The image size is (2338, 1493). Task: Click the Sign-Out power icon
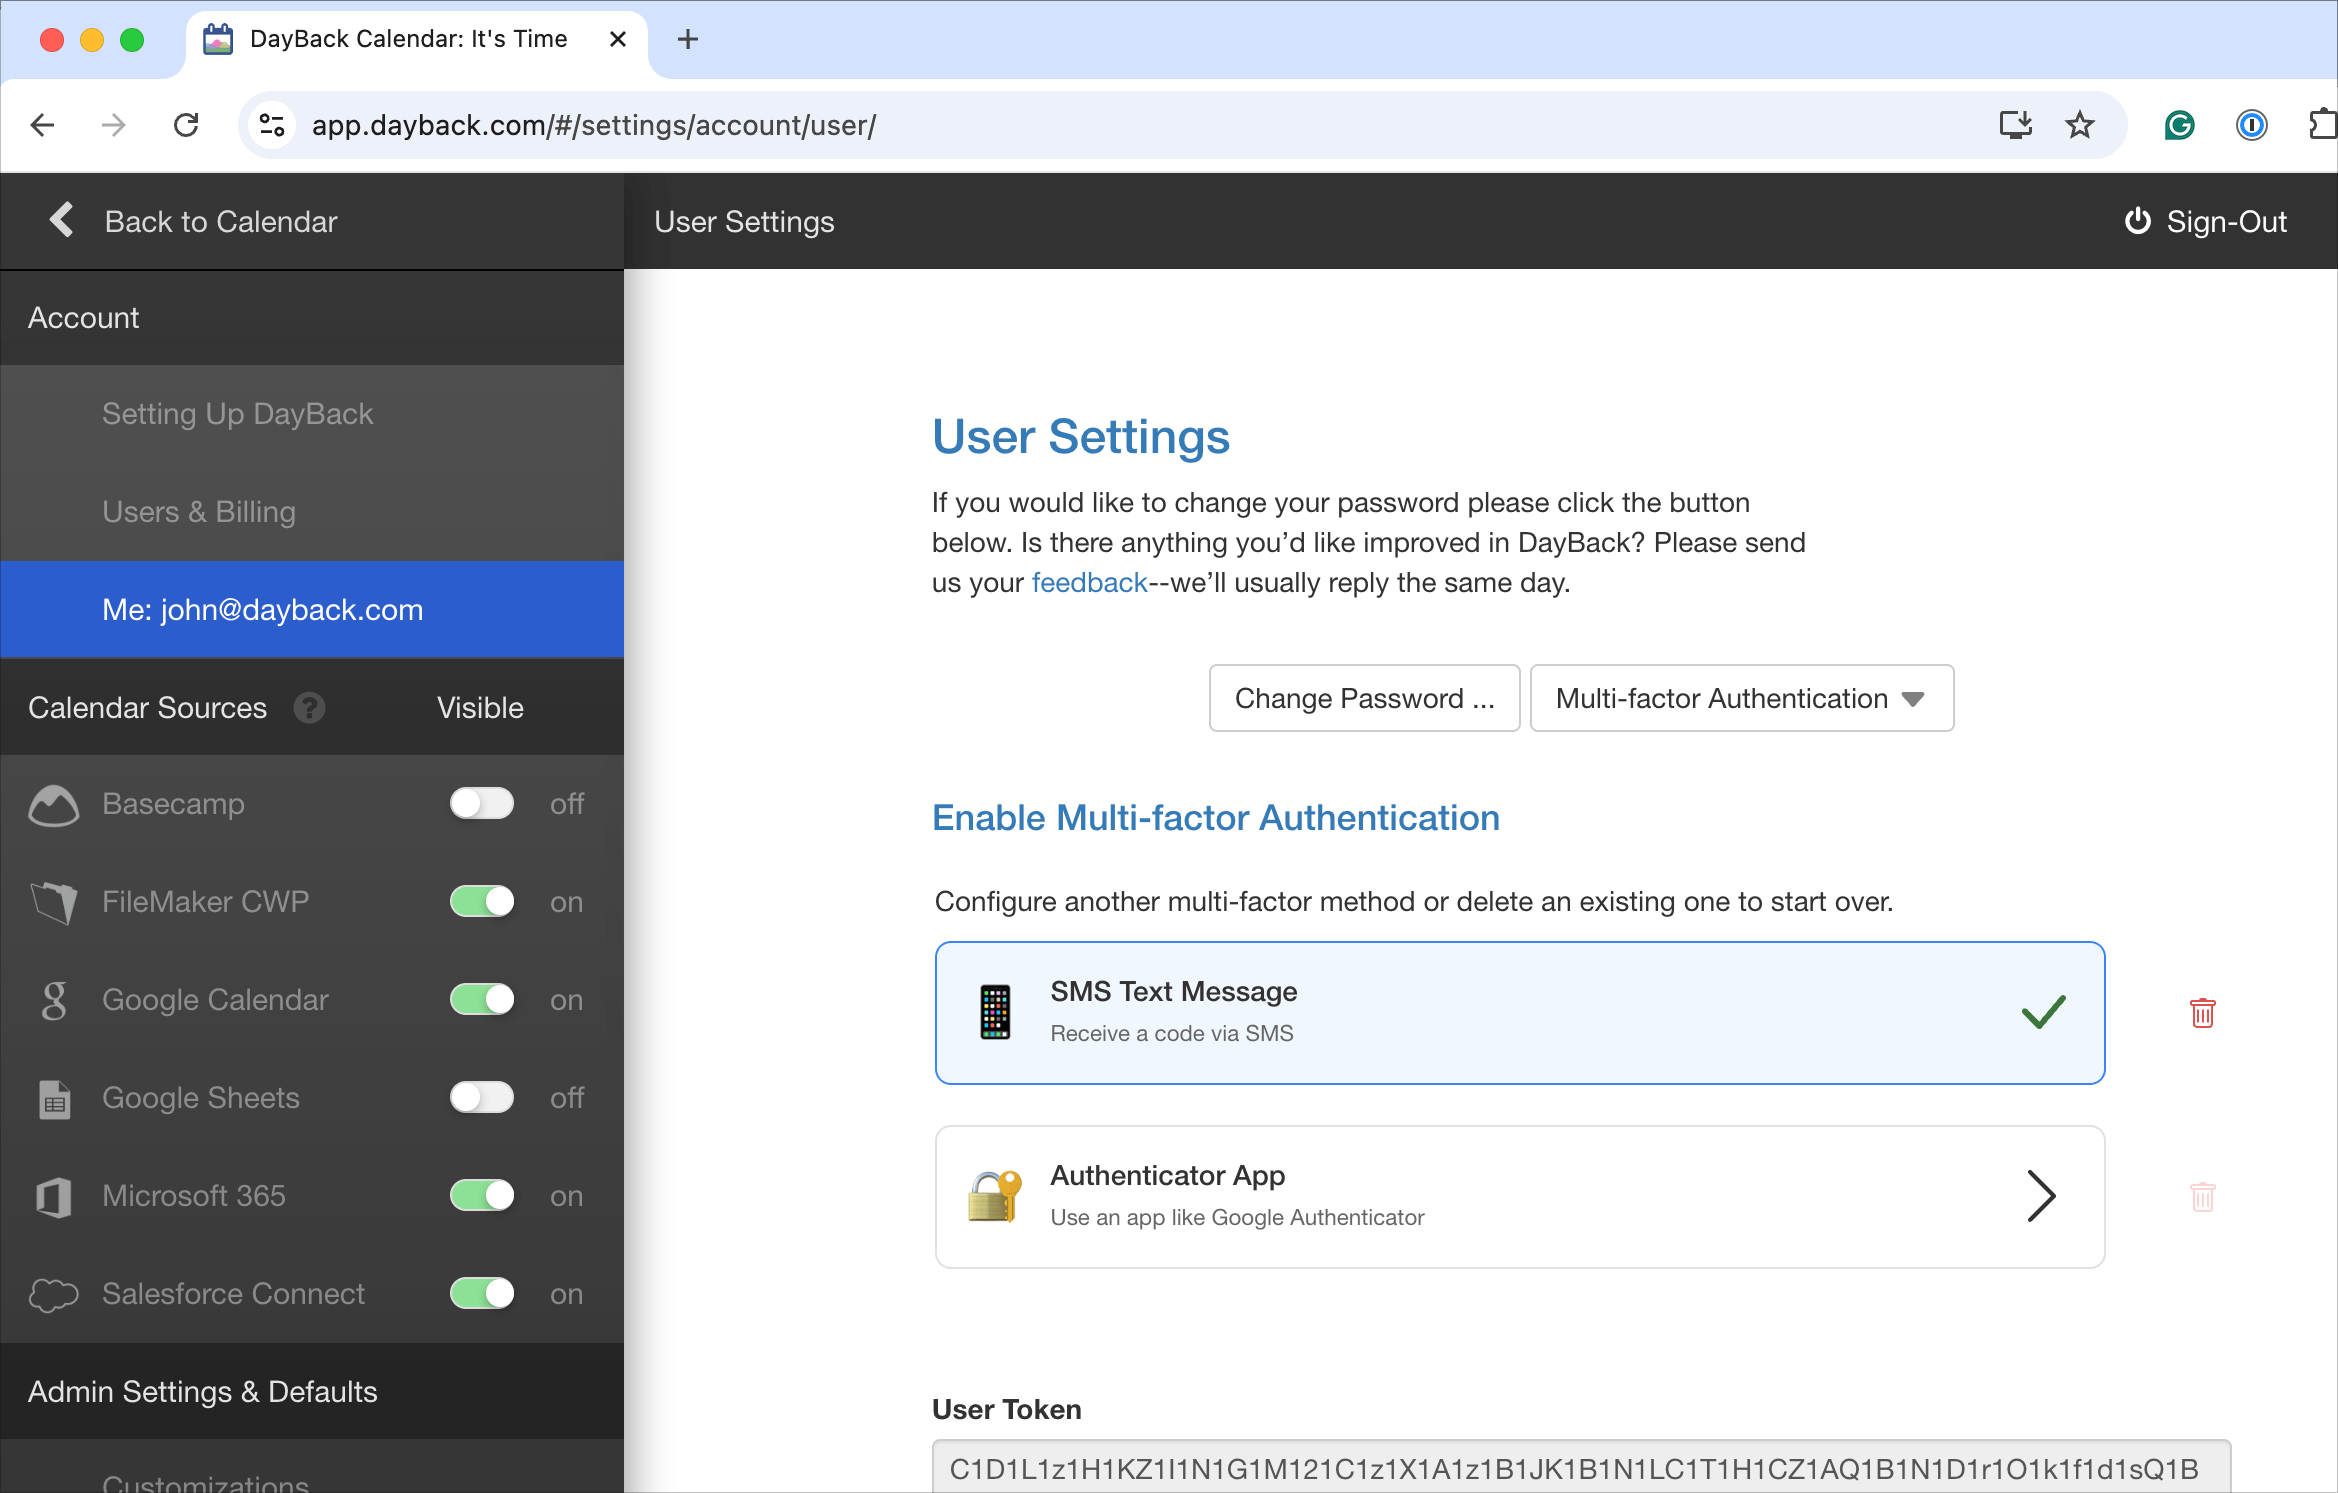pyautogui.click(x=2137, y=221)
